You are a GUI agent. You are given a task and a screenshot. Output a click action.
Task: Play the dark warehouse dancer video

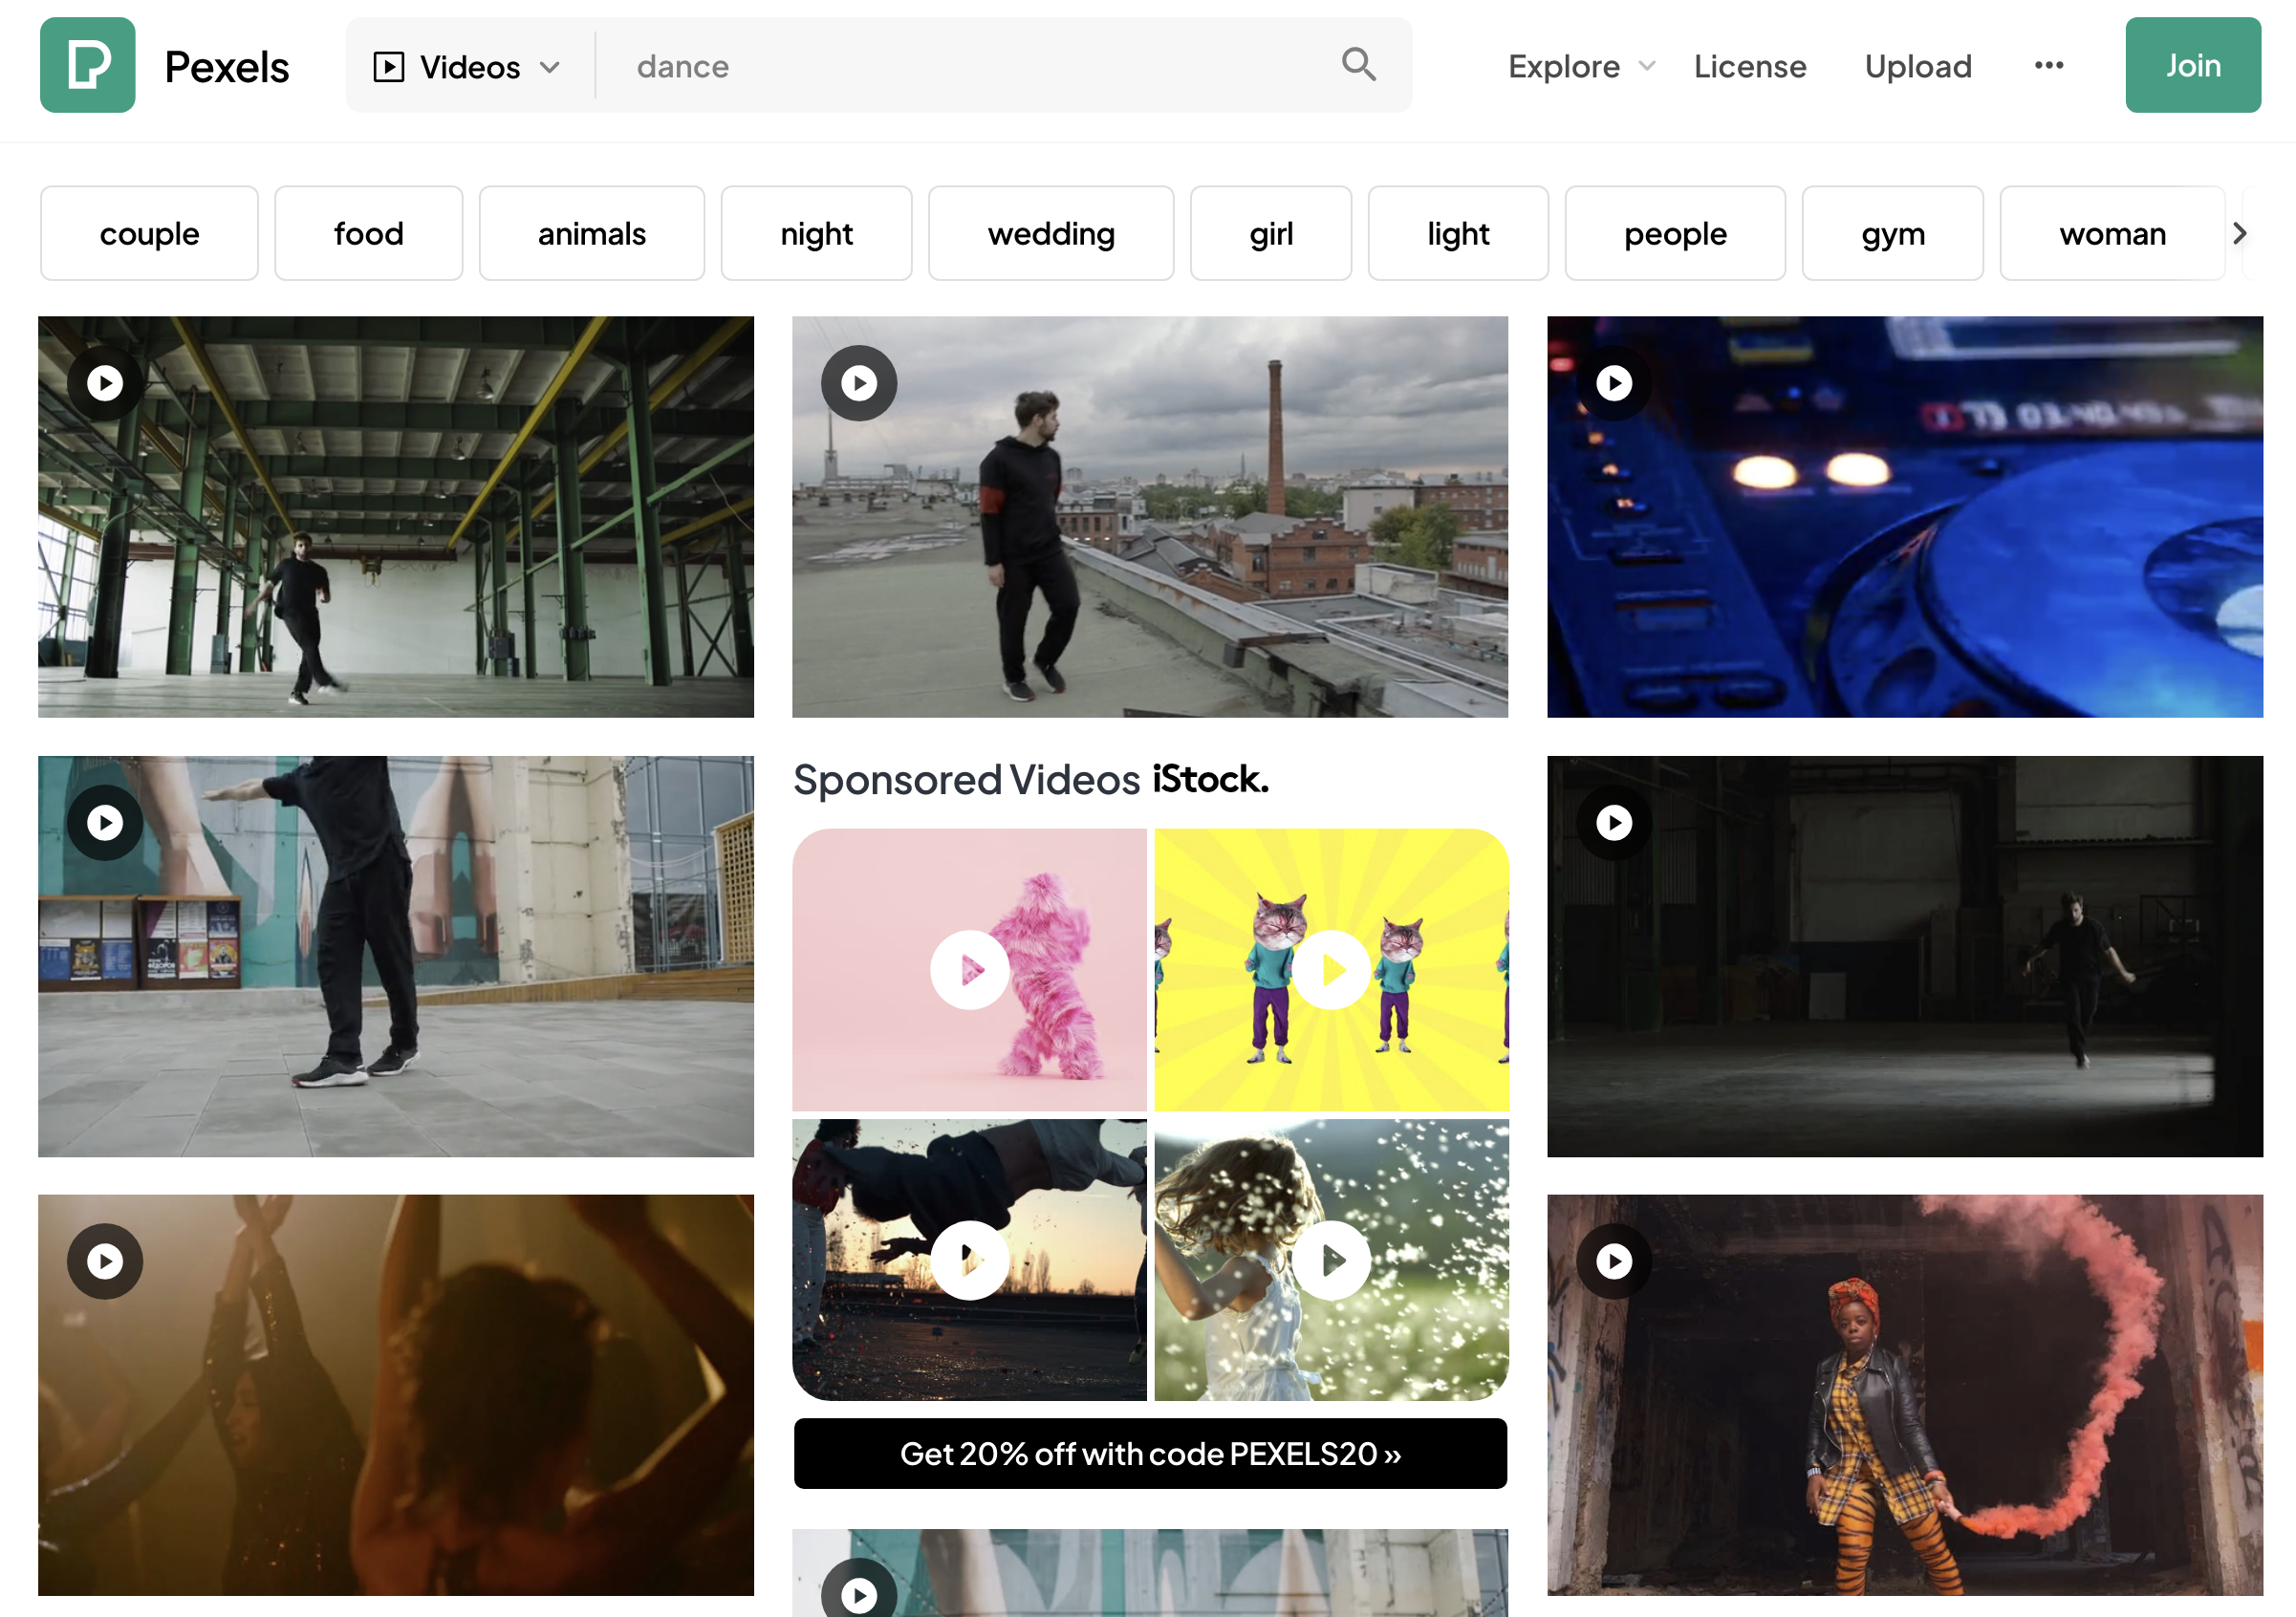pyautogui.click(x=1613, y=822)
